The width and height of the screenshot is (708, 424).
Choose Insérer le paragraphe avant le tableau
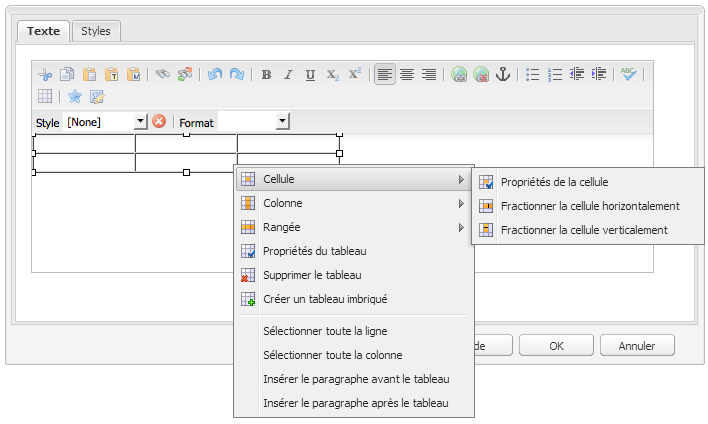[x=355, y=379]
